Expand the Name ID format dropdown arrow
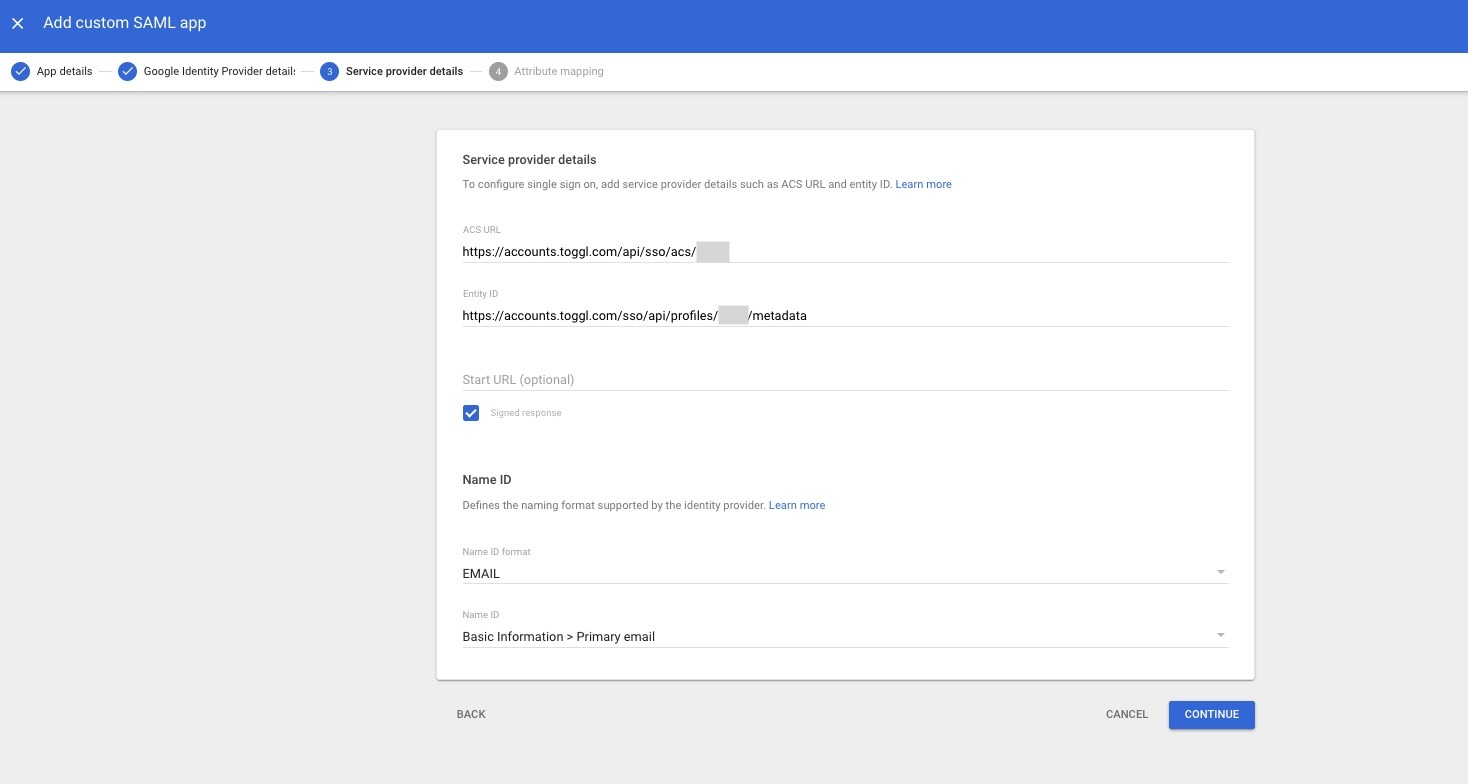The height and width of the screenshot is (784, 1468). coord(1220,572)
